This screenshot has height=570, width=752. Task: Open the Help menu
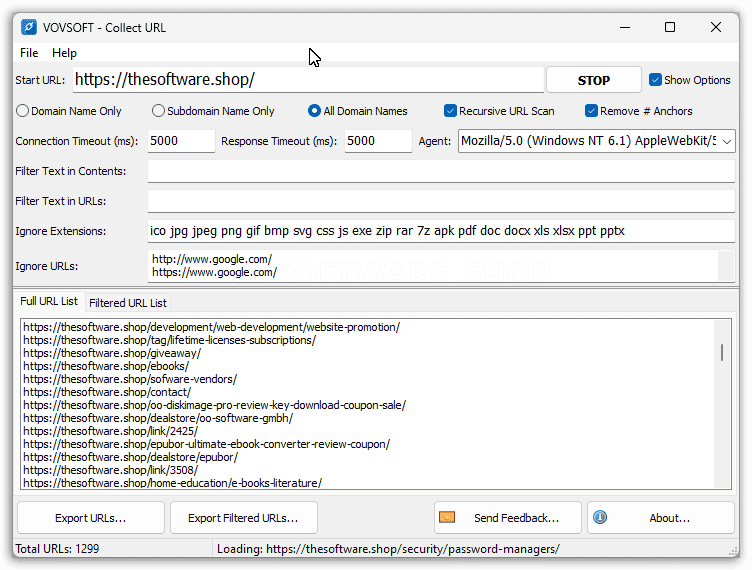coord(64,53)
